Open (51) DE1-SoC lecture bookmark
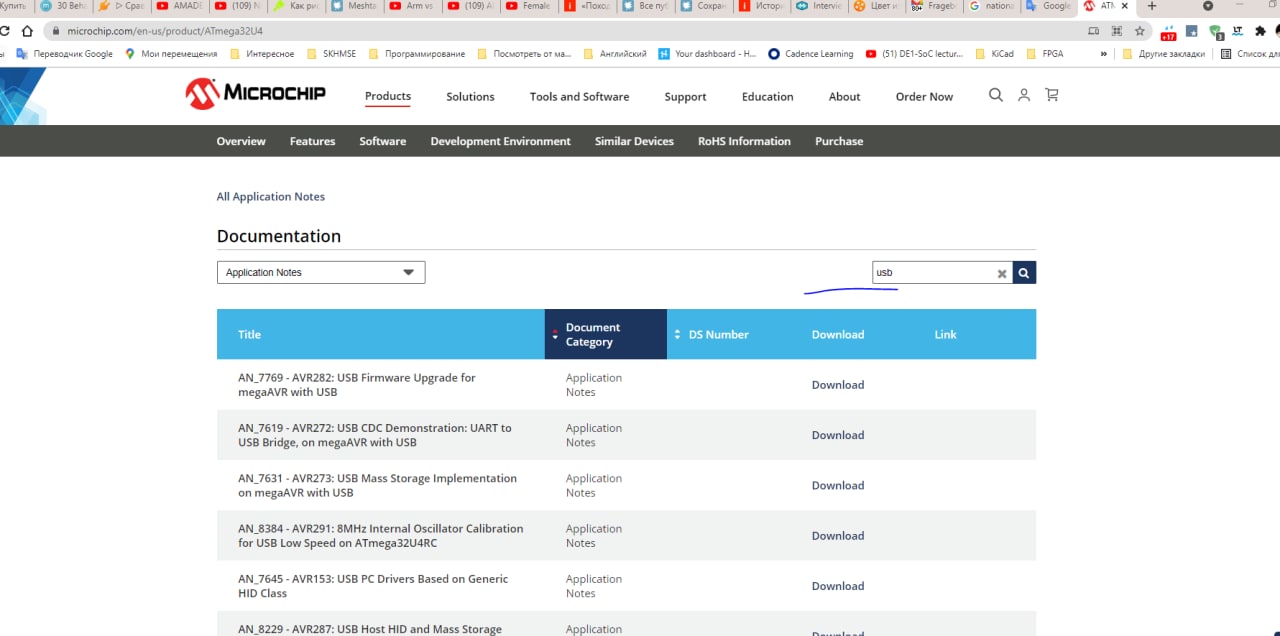 click(914, 54)
